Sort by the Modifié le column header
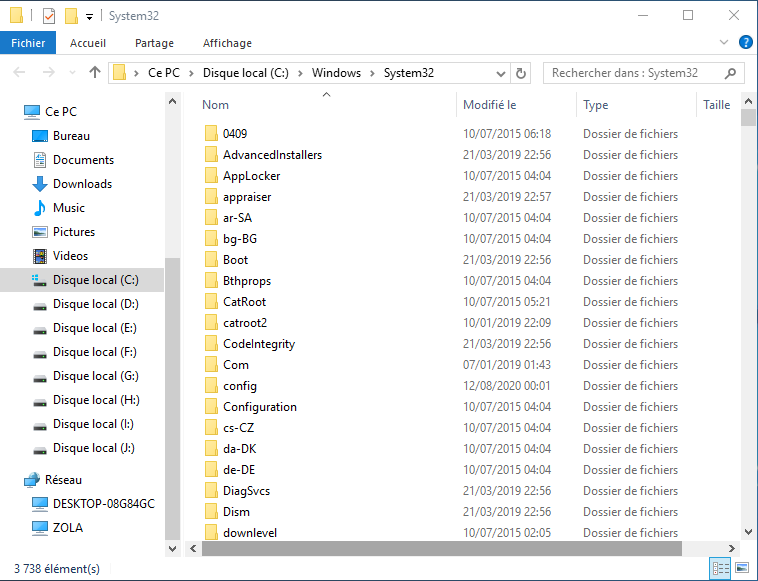Image resolution: width=758 pixels, height=581 pixels. pyautogui.click(x=490, y=105)
